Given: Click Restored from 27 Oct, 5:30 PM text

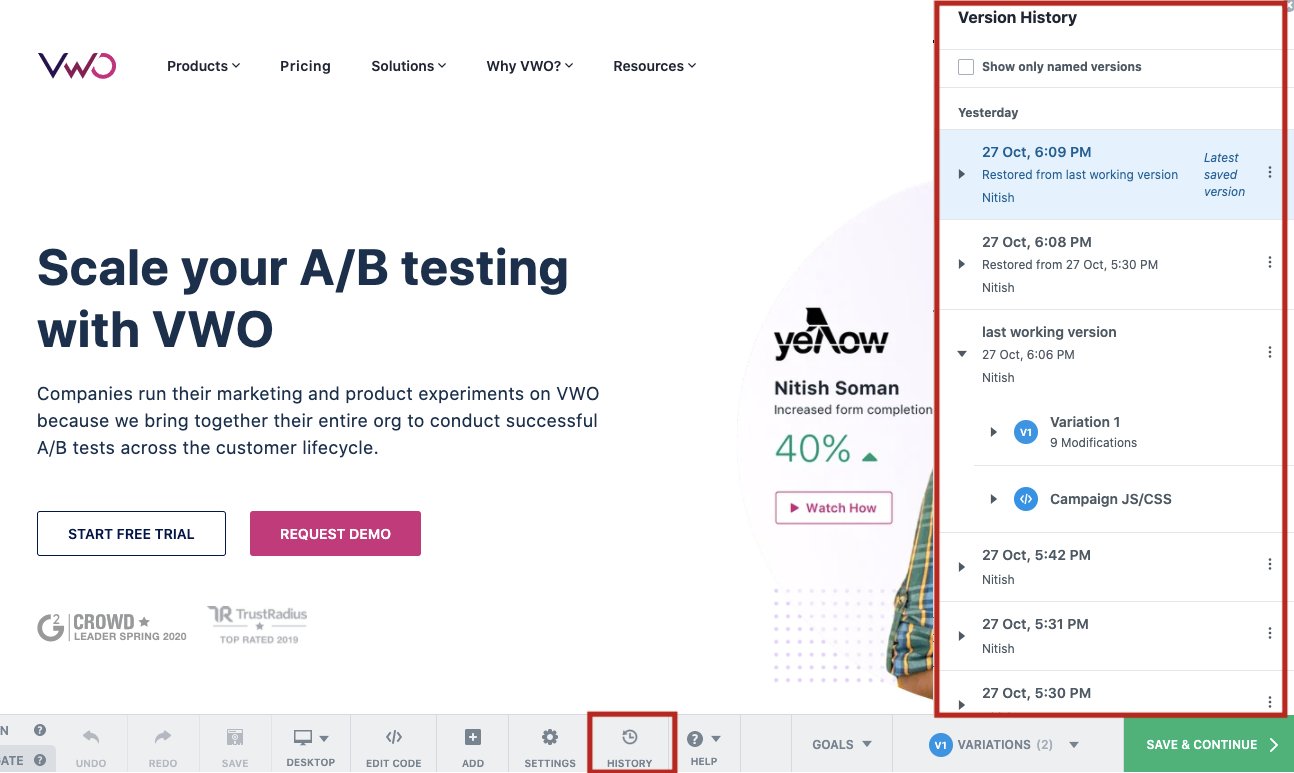Looking at the screenshot, I should point(1070,265).
